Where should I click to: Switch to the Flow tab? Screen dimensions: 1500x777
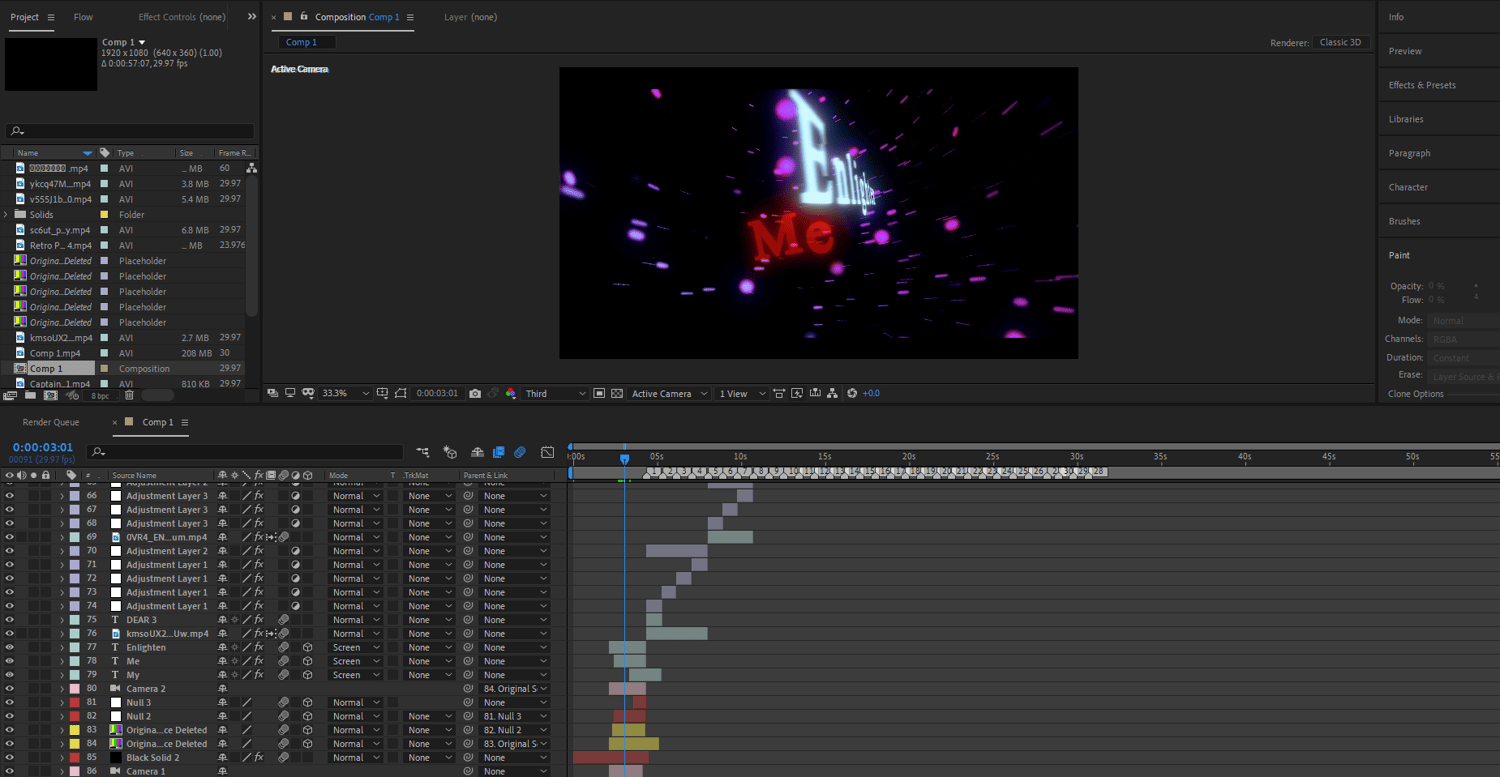coord(83,17)
